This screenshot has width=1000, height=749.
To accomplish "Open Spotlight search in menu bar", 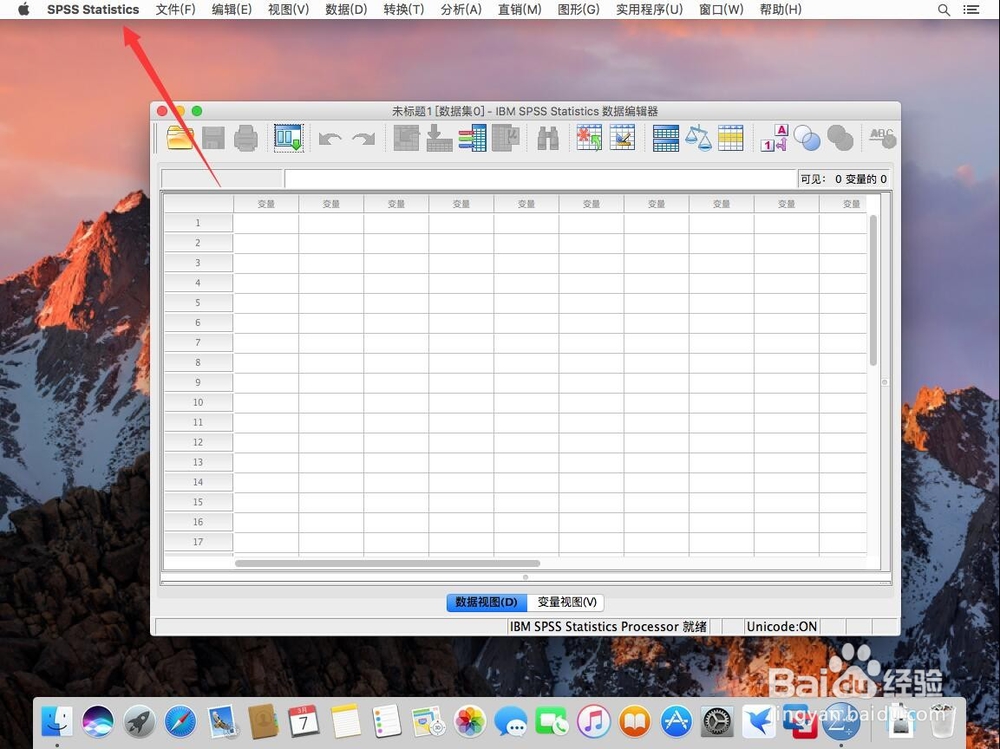I will click(944, 10).
